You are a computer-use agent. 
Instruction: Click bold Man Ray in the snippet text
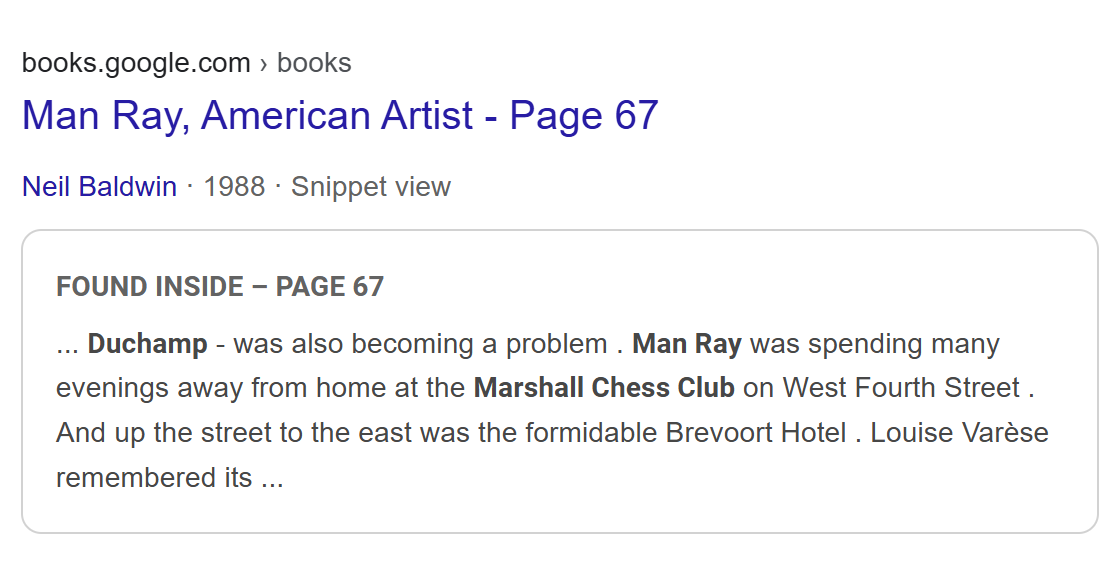[687, 344]
